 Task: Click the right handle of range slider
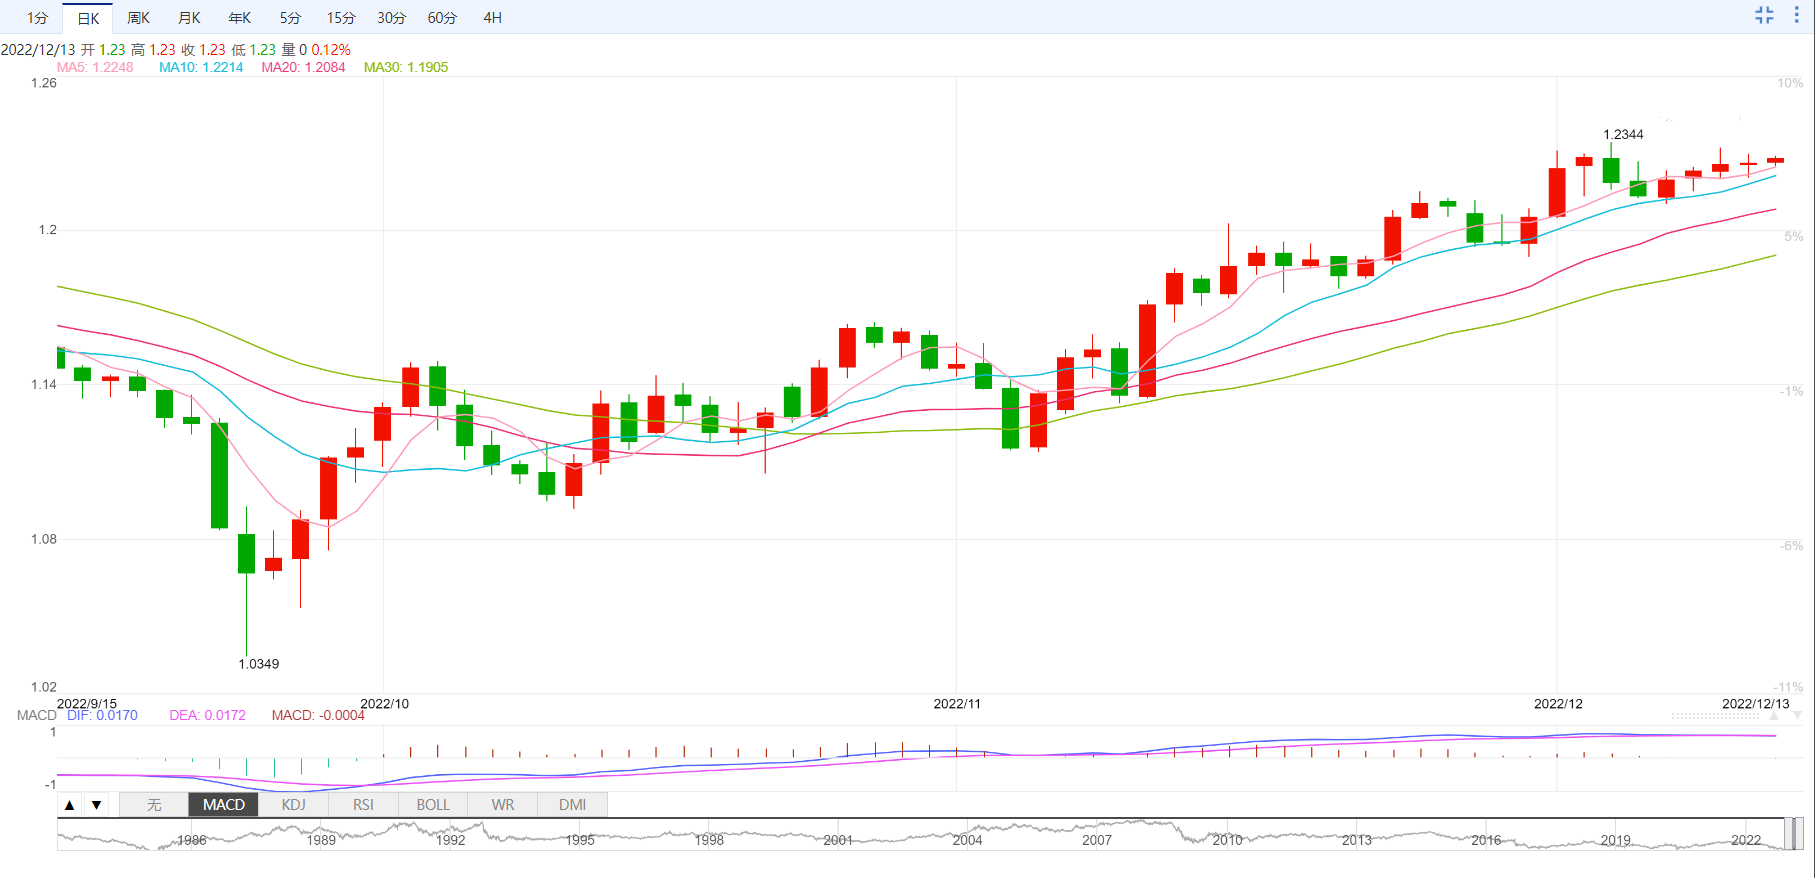pos(1797,834)
